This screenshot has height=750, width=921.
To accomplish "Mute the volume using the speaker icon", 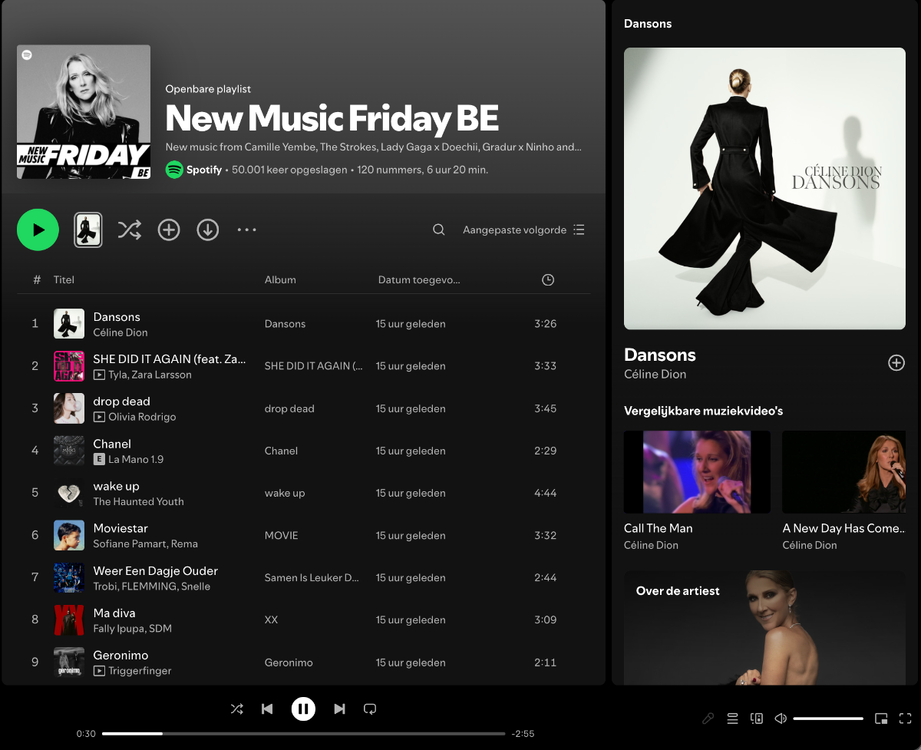I will tap(780, 718).
